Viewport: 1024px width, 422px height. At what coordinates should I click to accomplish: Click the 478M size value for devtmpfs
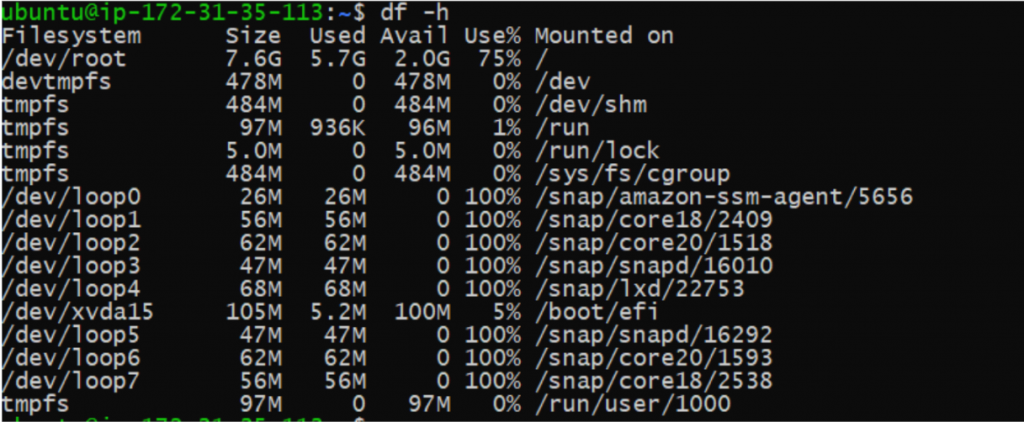253,82
